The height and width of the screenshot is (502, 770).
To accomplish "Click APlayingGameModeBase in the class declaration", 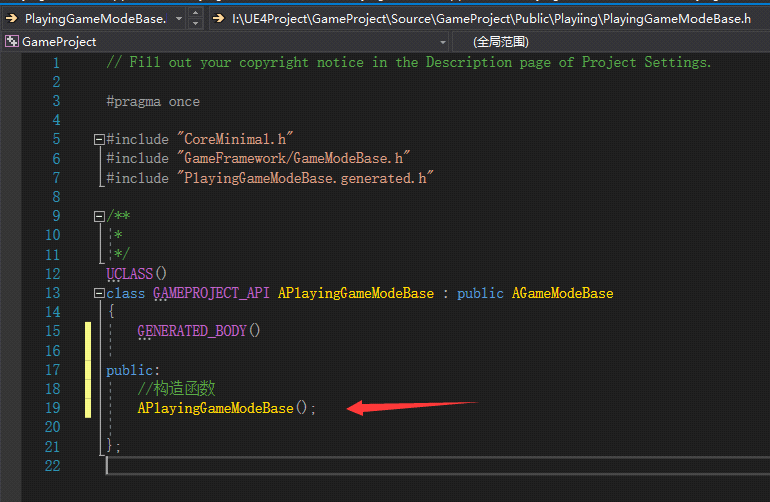I will tap(356, 293).
